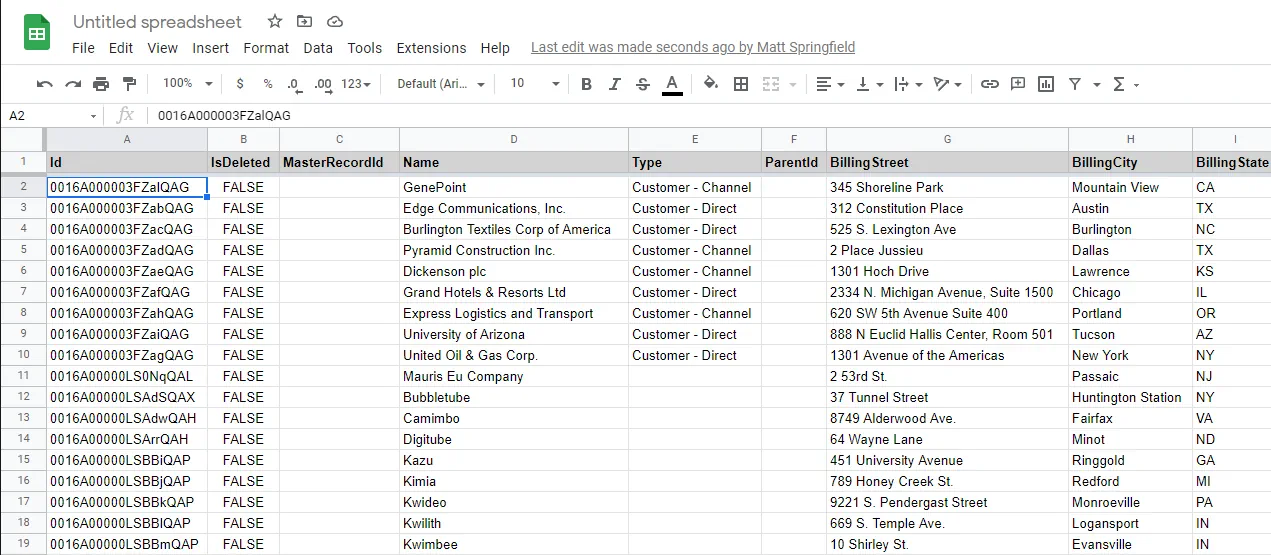Image resolution: width=1271 pixels, height=555 pixels.
Task: Open the Extensions menu
Action: point(431,48)
